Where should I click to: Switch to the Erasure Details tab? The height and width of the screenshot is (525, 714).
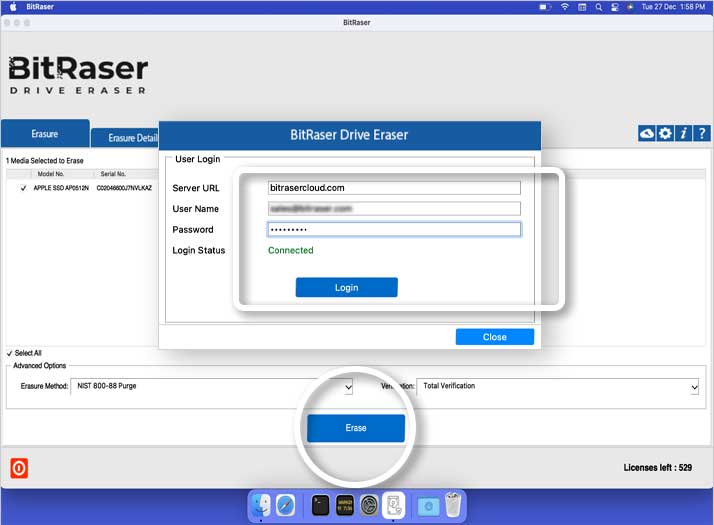click(x=125, y=138)
